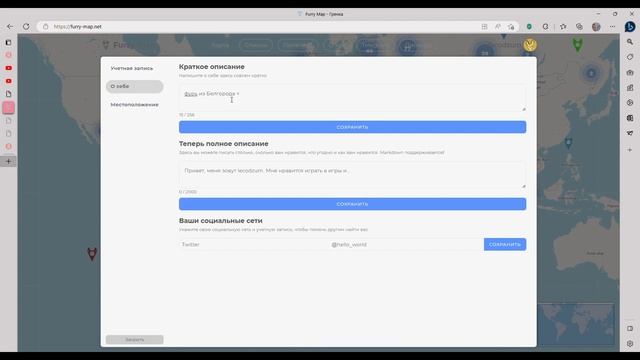
Task: Click the Закрыть button of the dialog
Action: point(134,339)
